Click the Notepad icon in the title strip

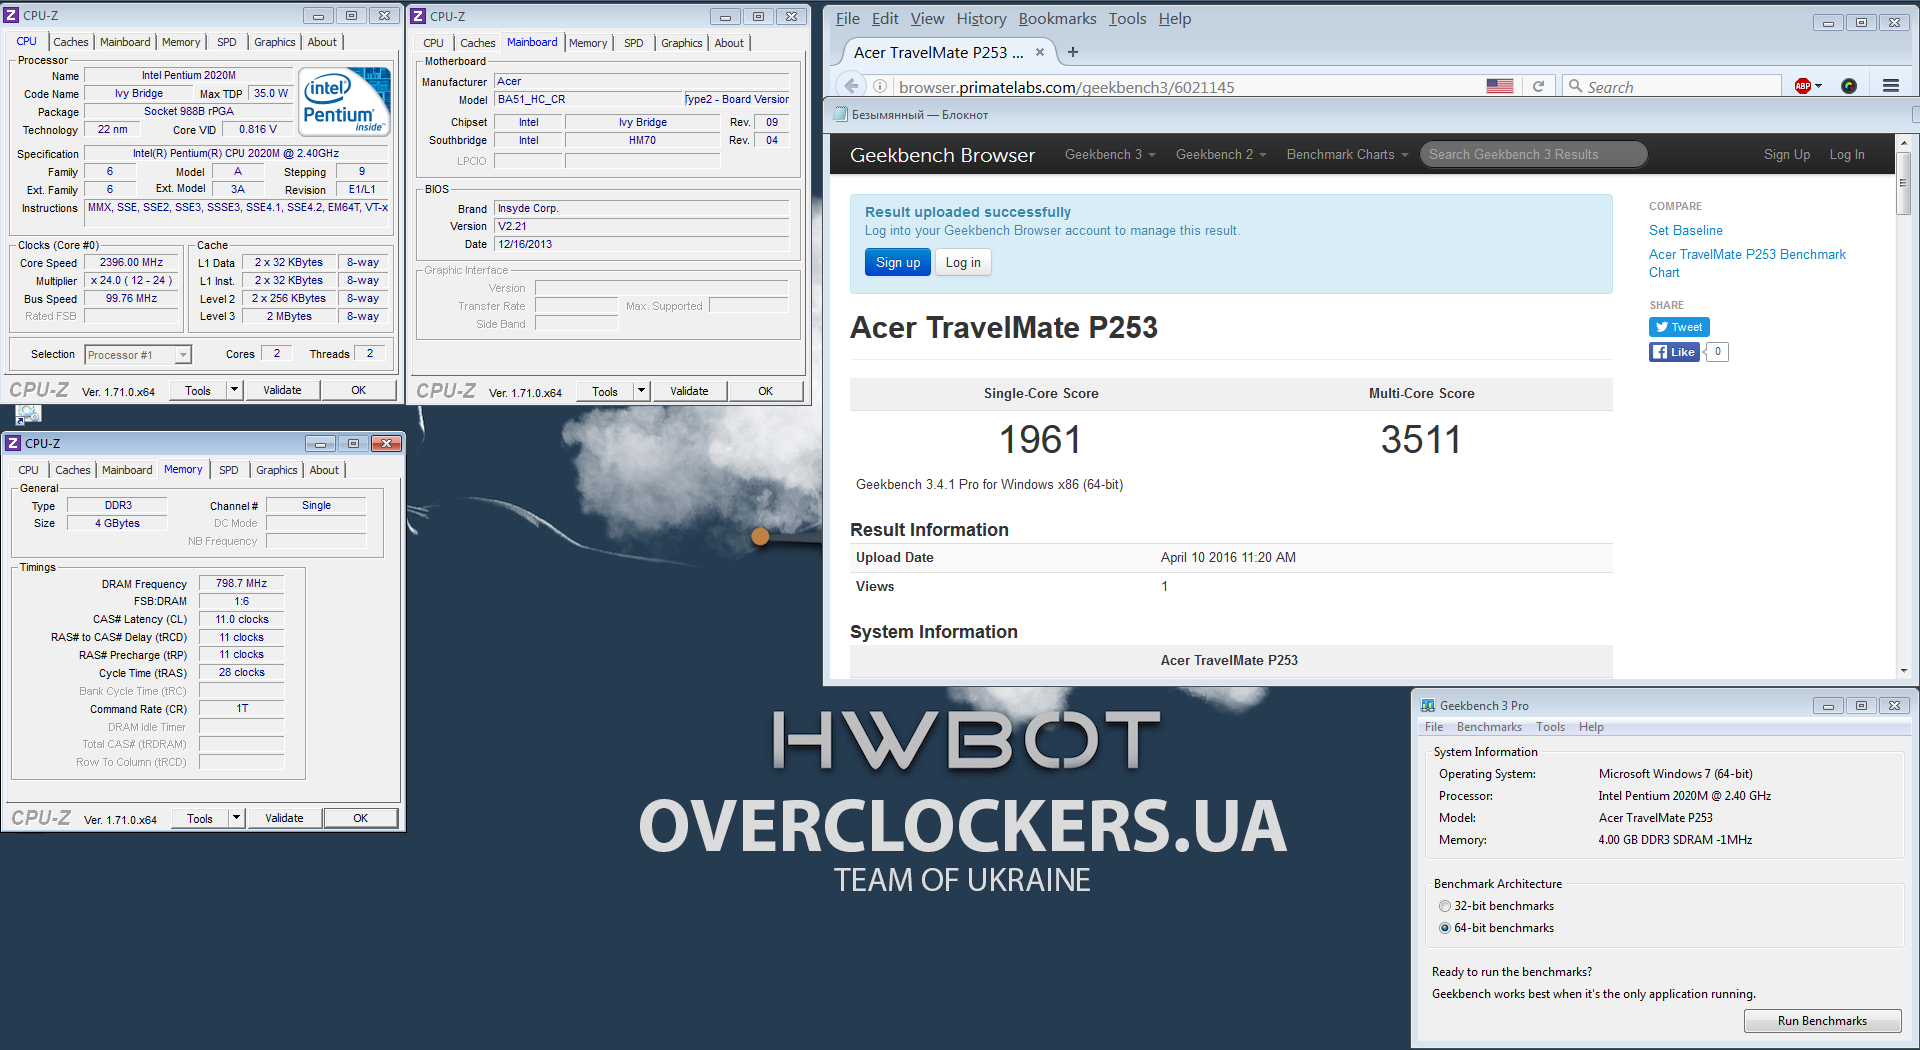(841, 114)
